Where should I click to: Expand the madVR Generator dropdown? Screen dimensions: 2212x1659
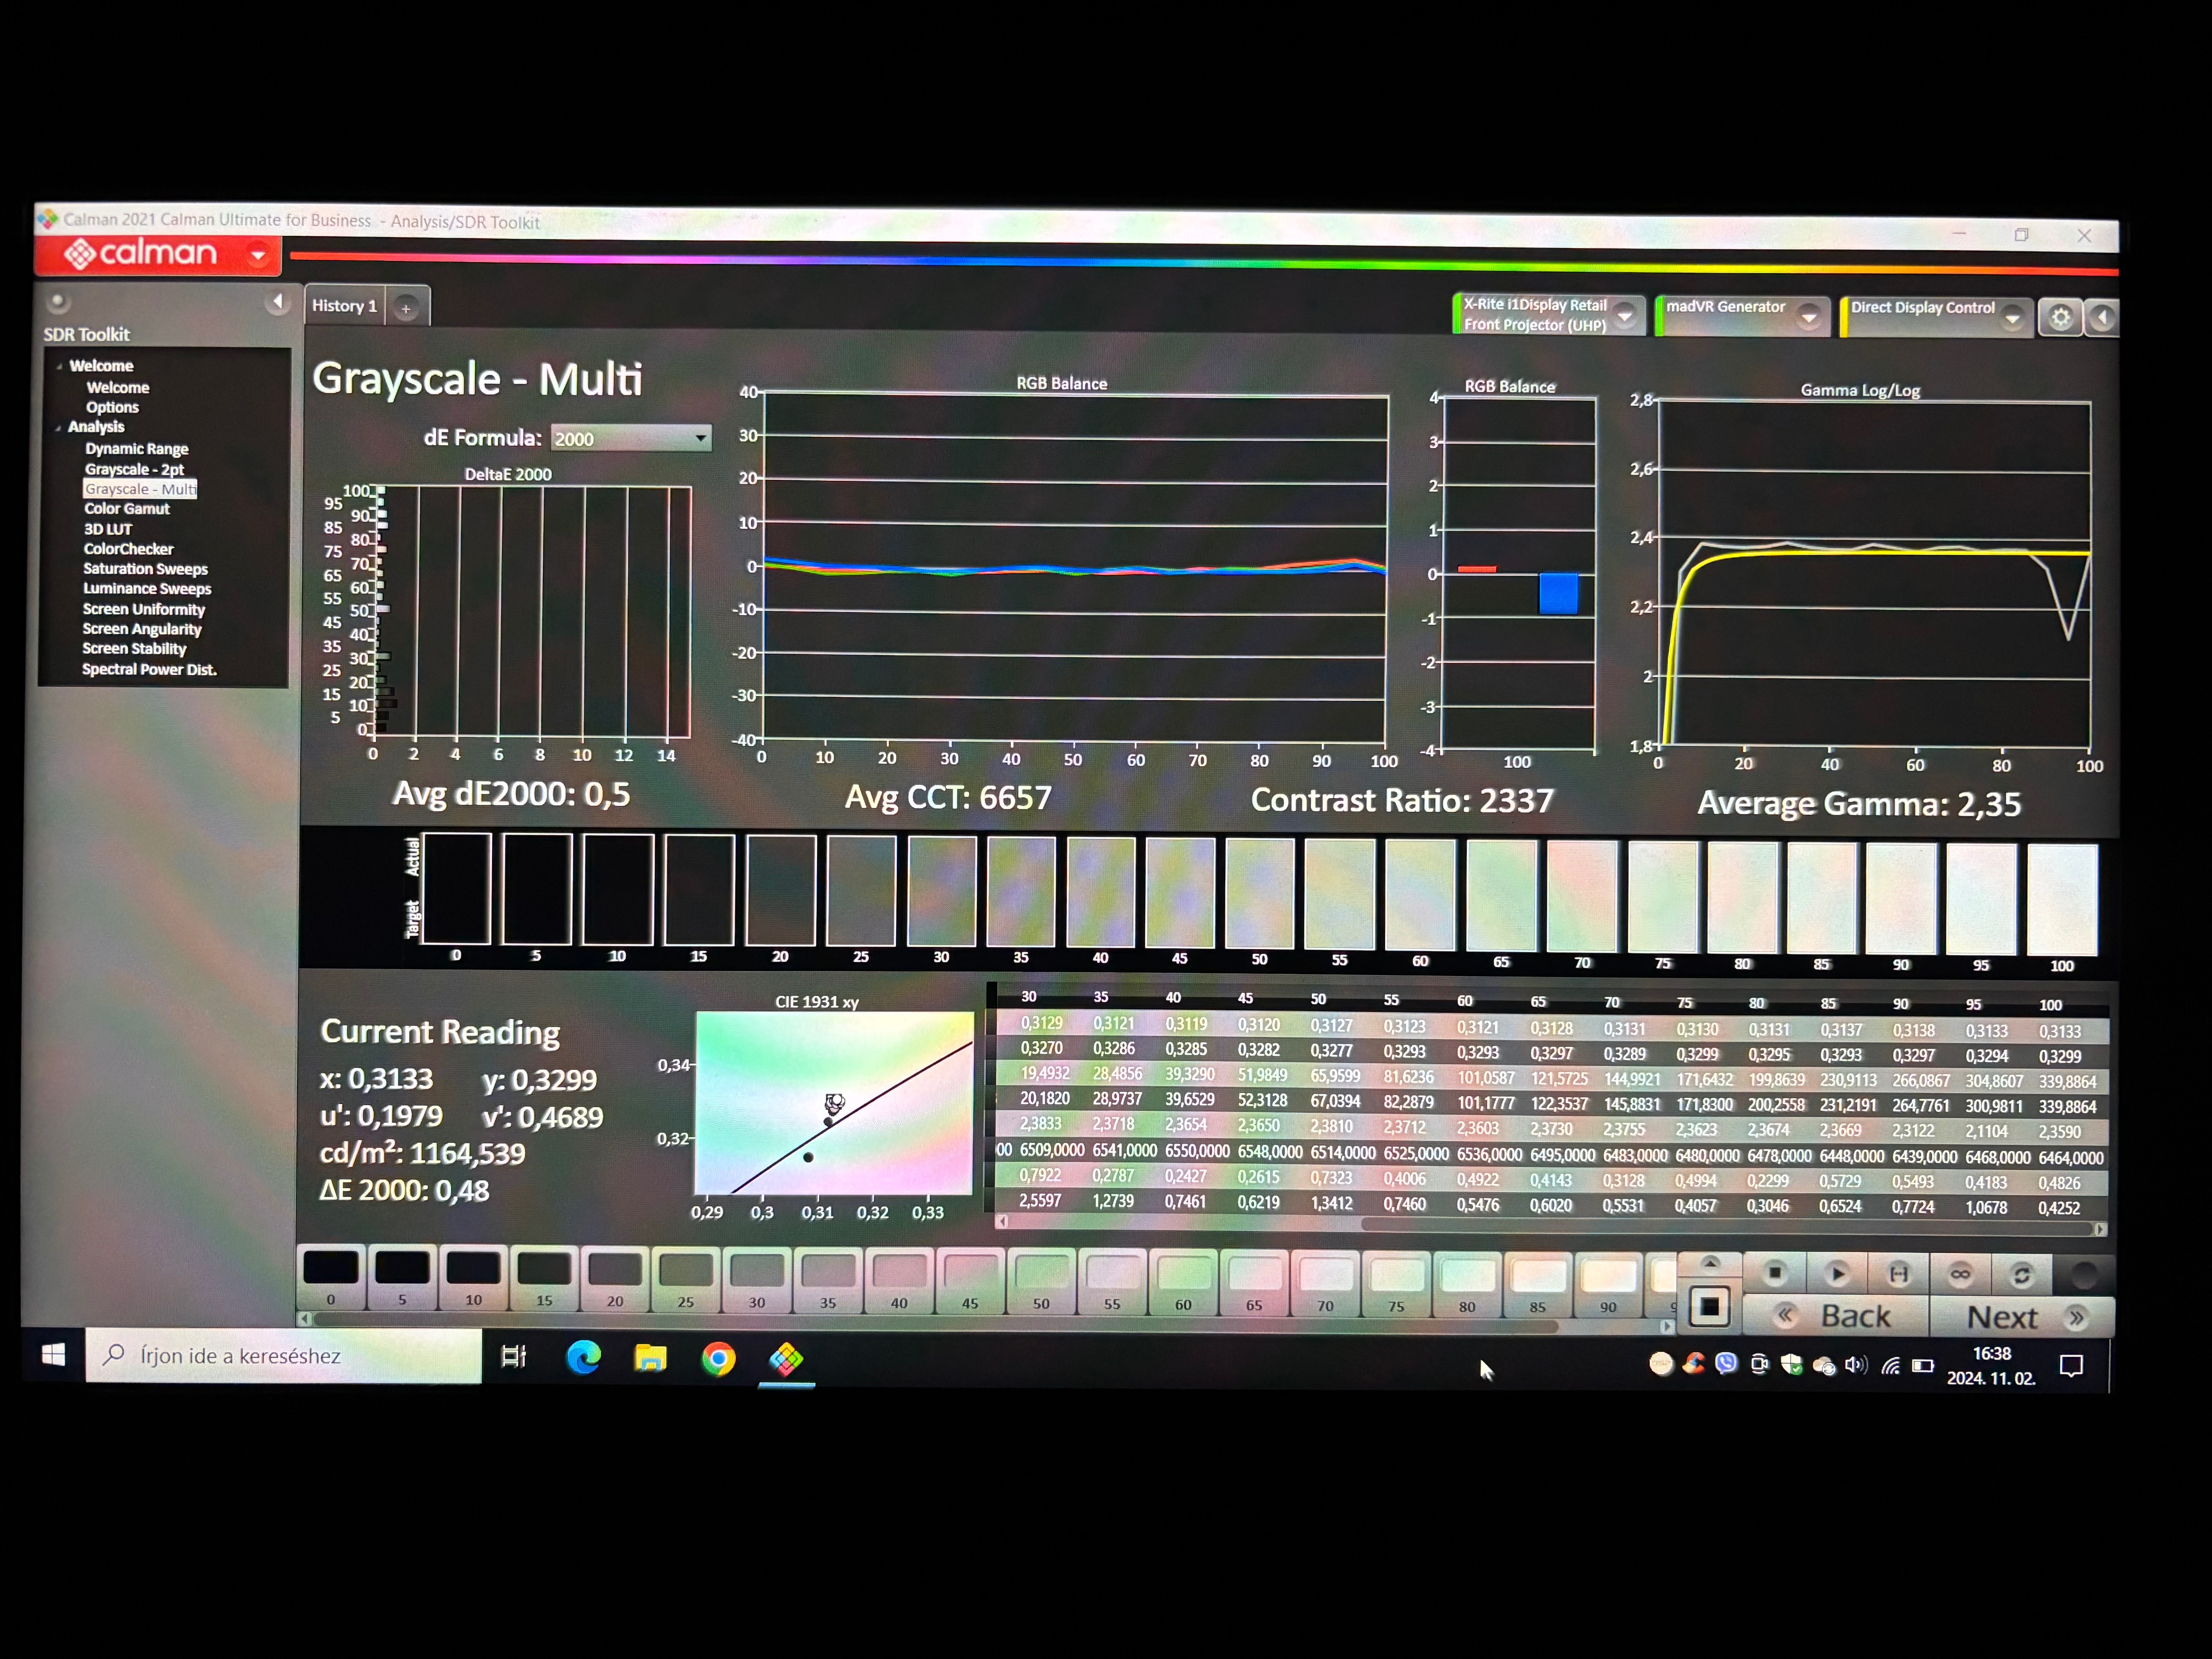point(1808,317)
